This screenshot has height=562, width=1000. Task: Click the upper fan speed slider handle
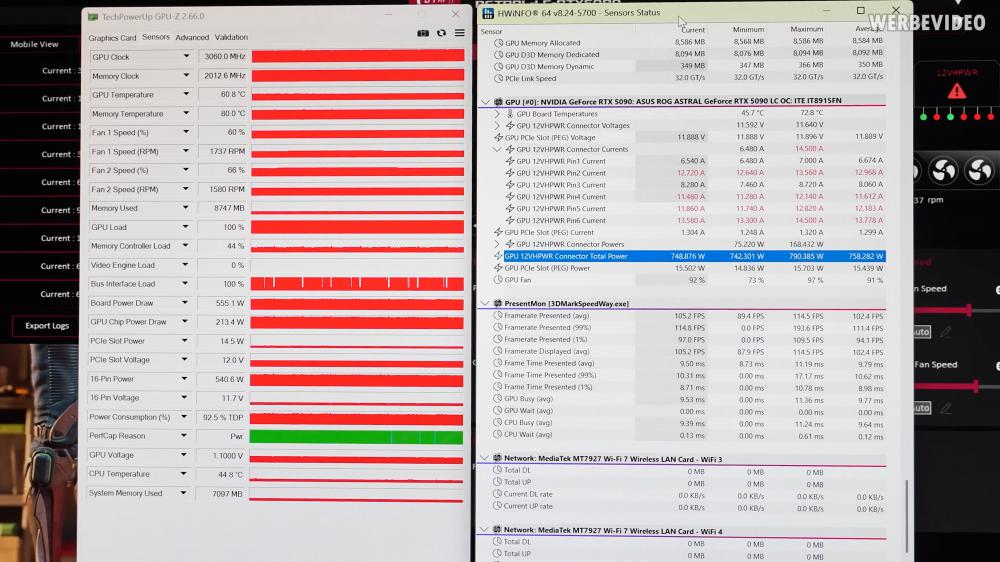[x=969, y=311]
